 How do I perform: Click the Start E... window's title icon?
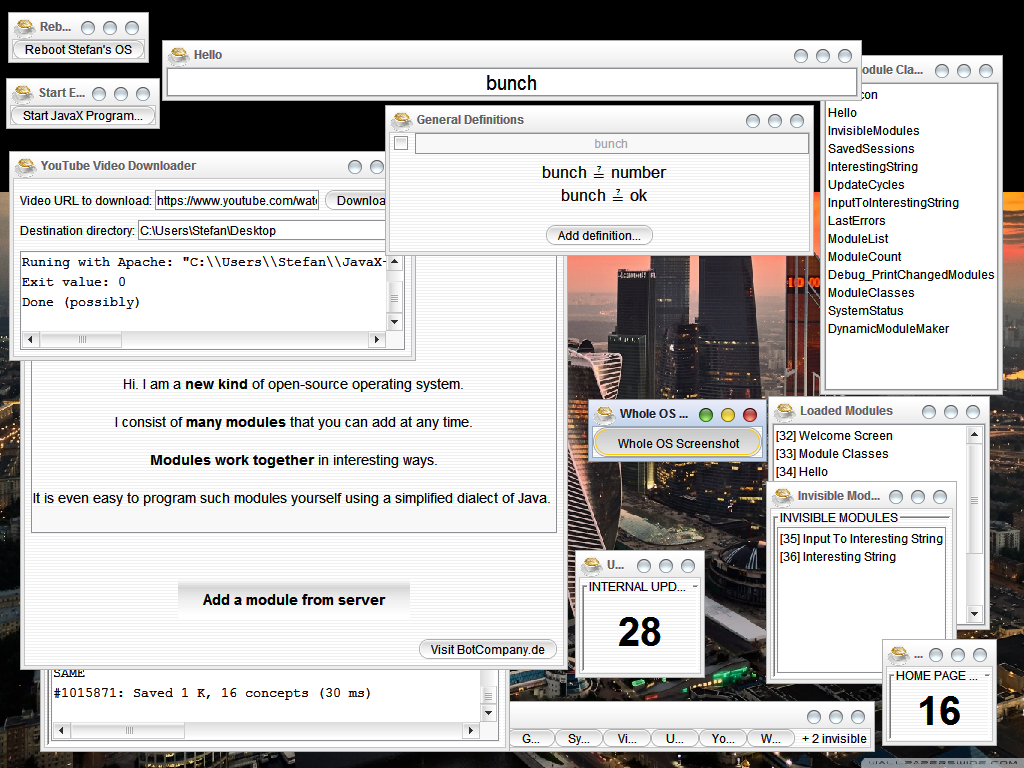(24, 93)
